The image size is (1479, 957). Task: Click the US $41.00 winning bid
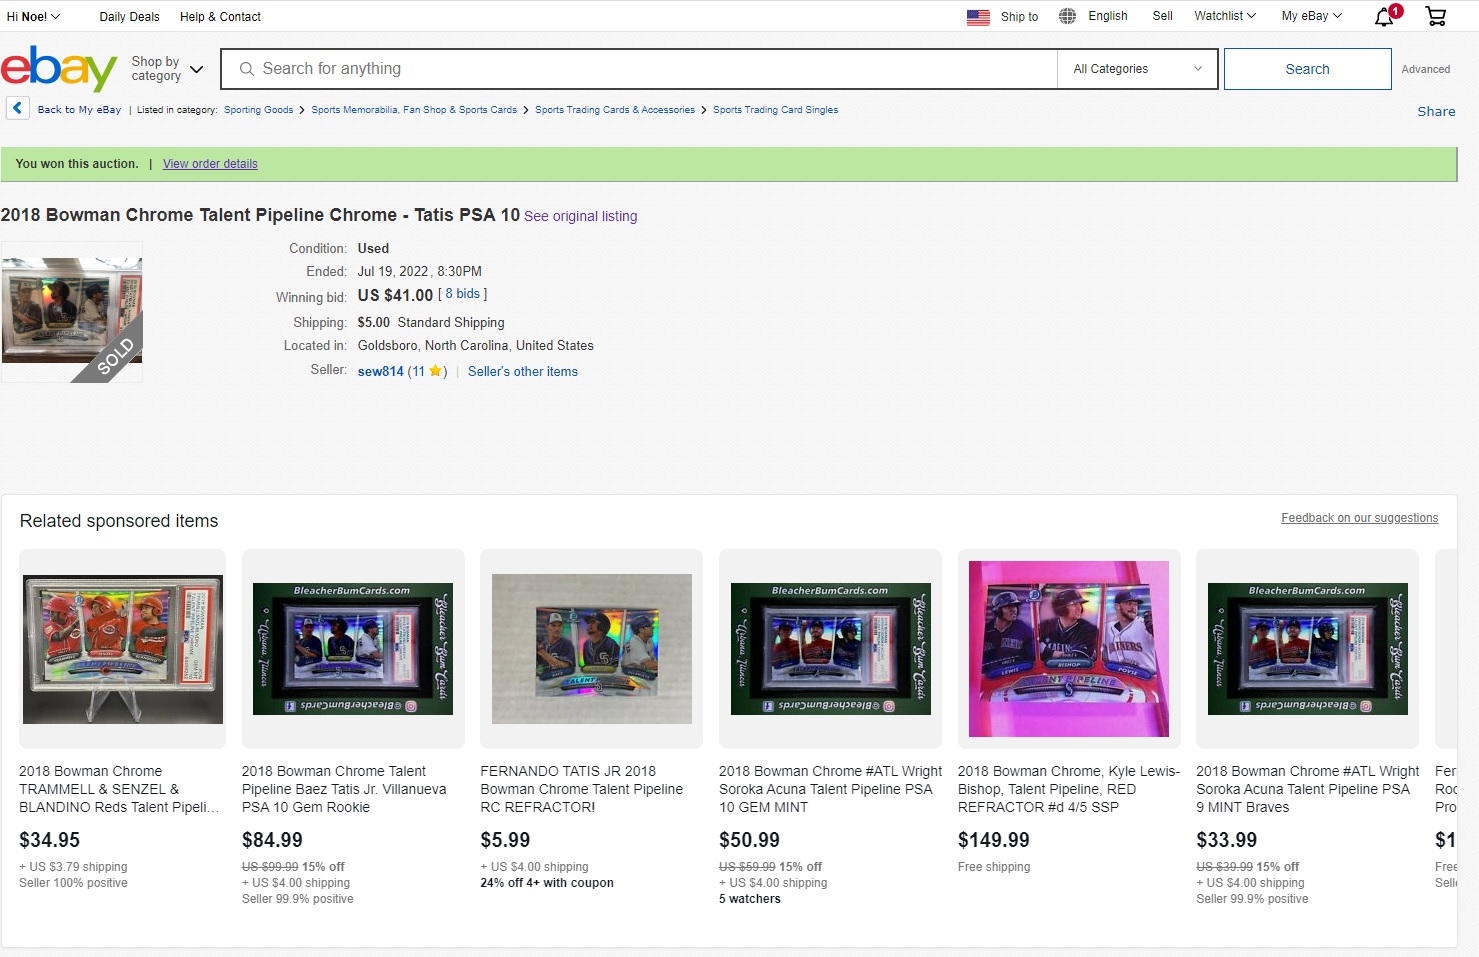tap(395, 295)
